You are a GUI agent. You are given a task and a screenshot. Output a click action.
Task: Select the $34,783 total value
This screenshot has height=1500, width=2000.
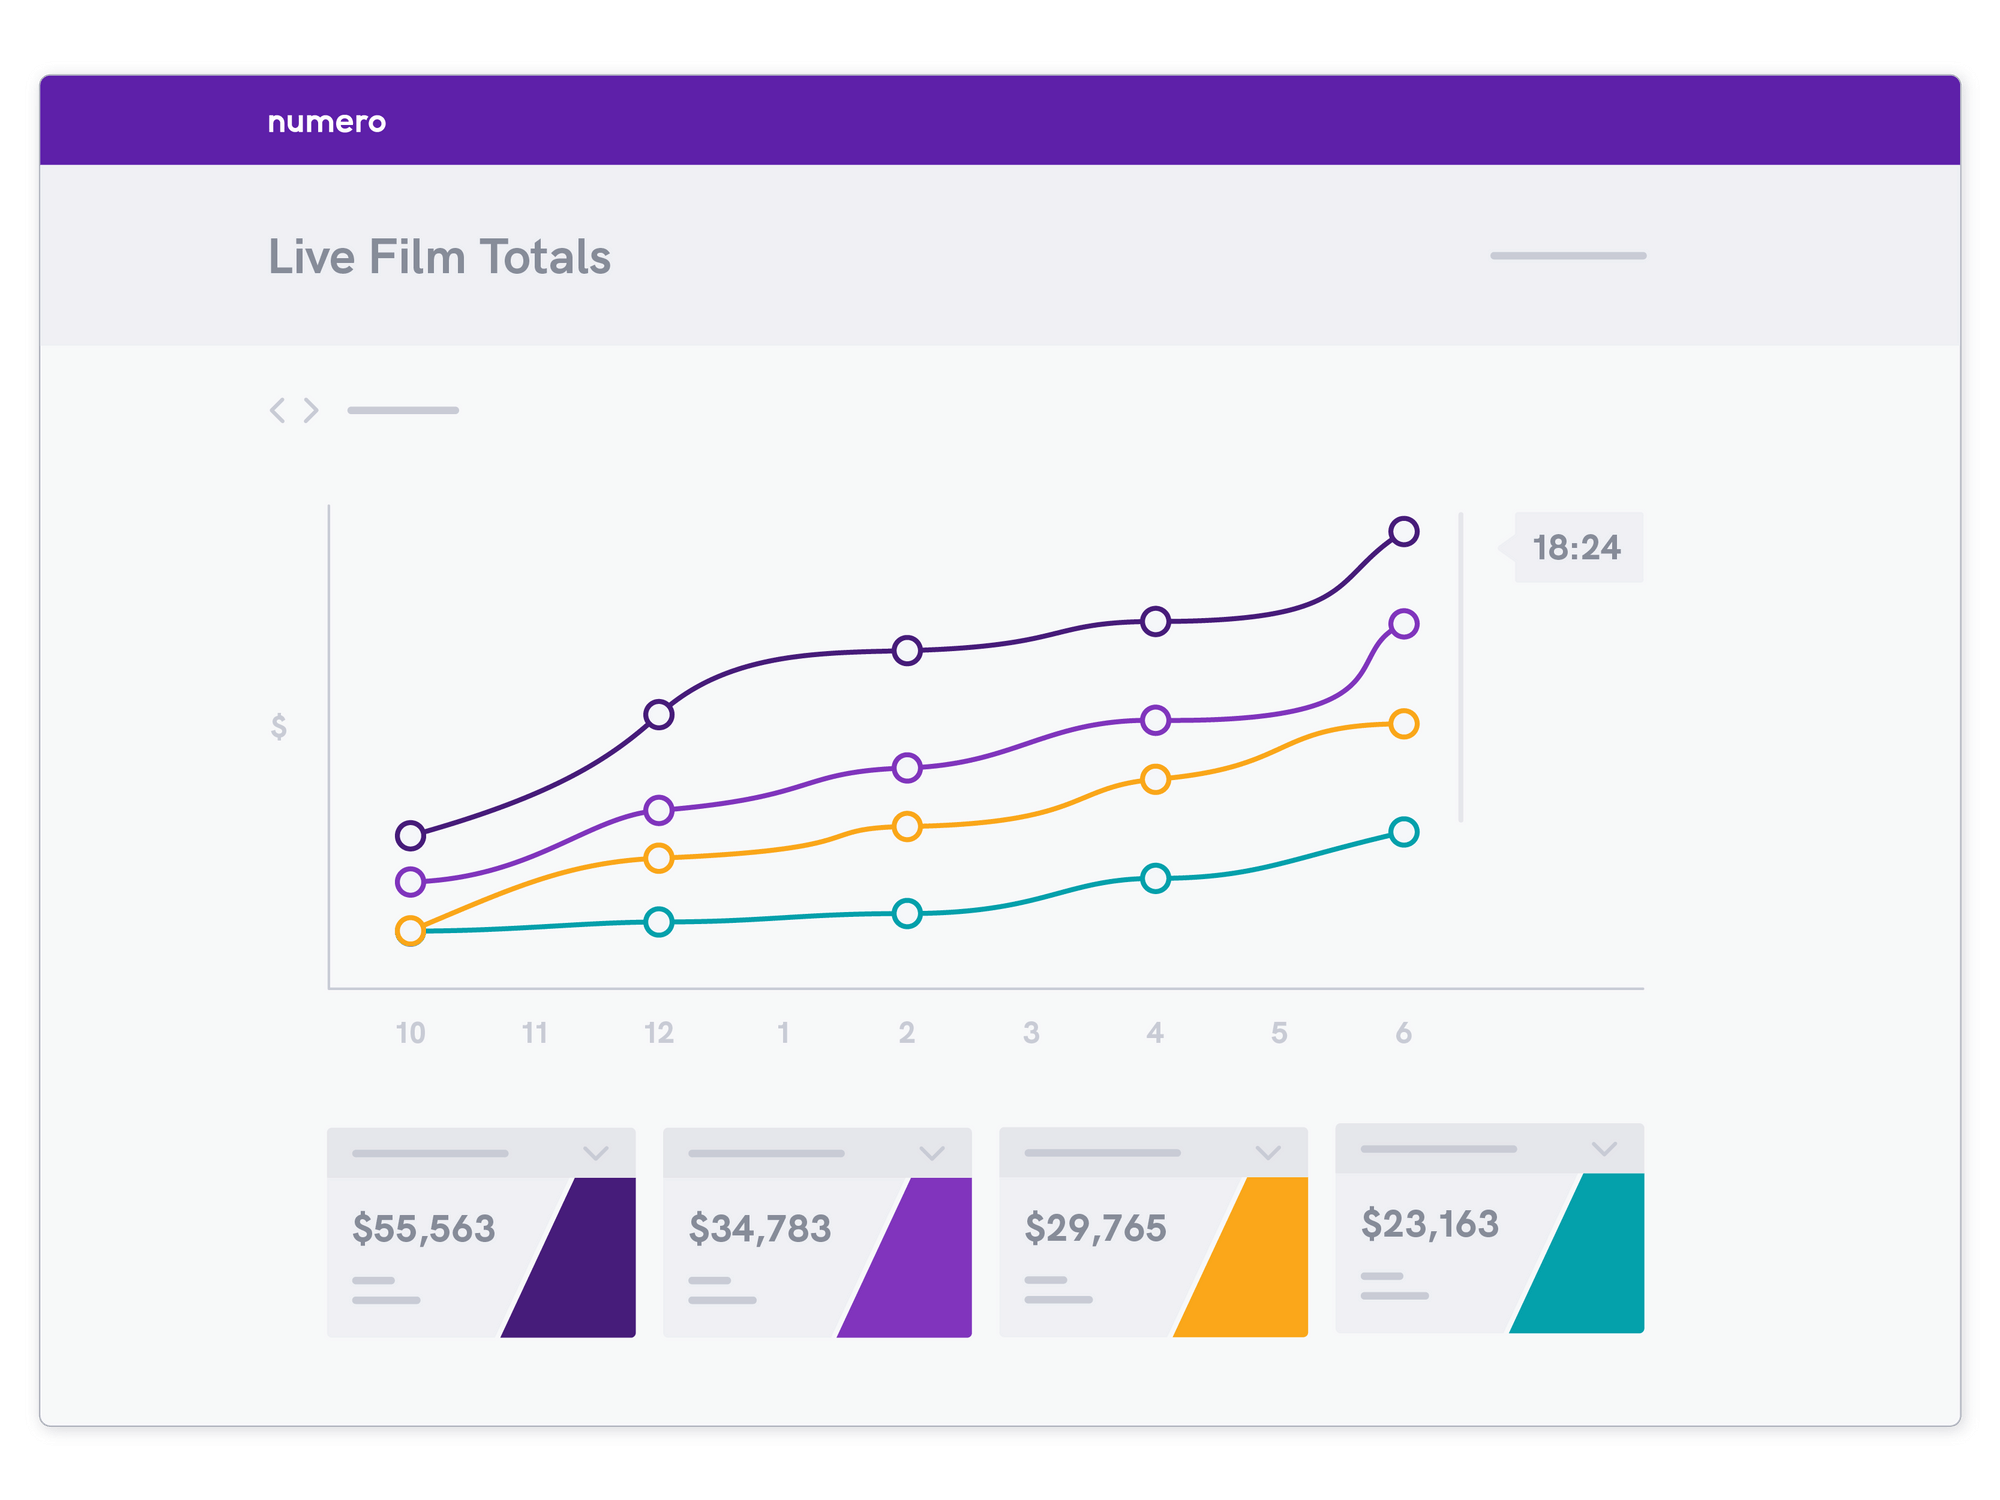(760, 1228)
